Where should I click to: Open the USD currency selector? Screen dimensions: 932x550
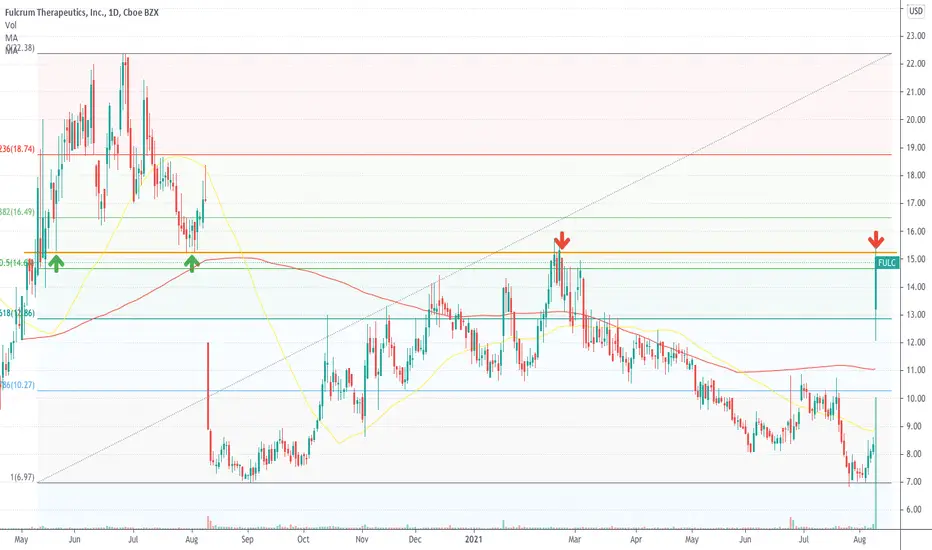[x=916, y=11]
